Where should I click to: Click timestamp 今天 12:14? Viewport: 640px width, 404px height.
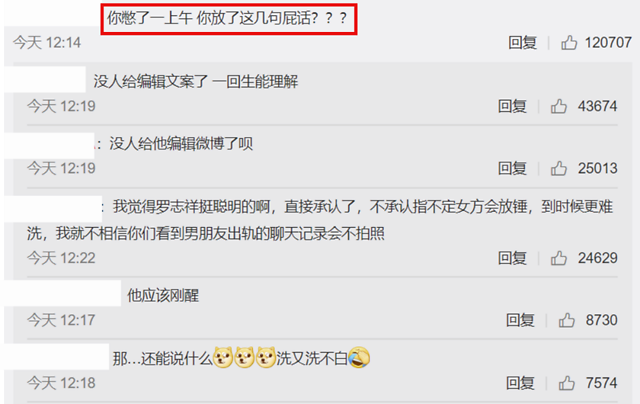pyautogui.click(x=47, y=42)
